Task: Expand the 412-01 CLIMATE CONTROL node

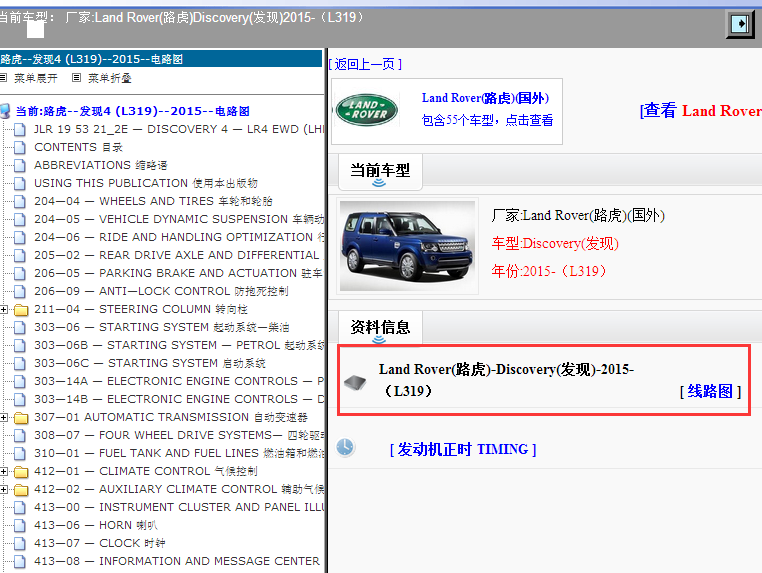Action: tap(3, 471)
